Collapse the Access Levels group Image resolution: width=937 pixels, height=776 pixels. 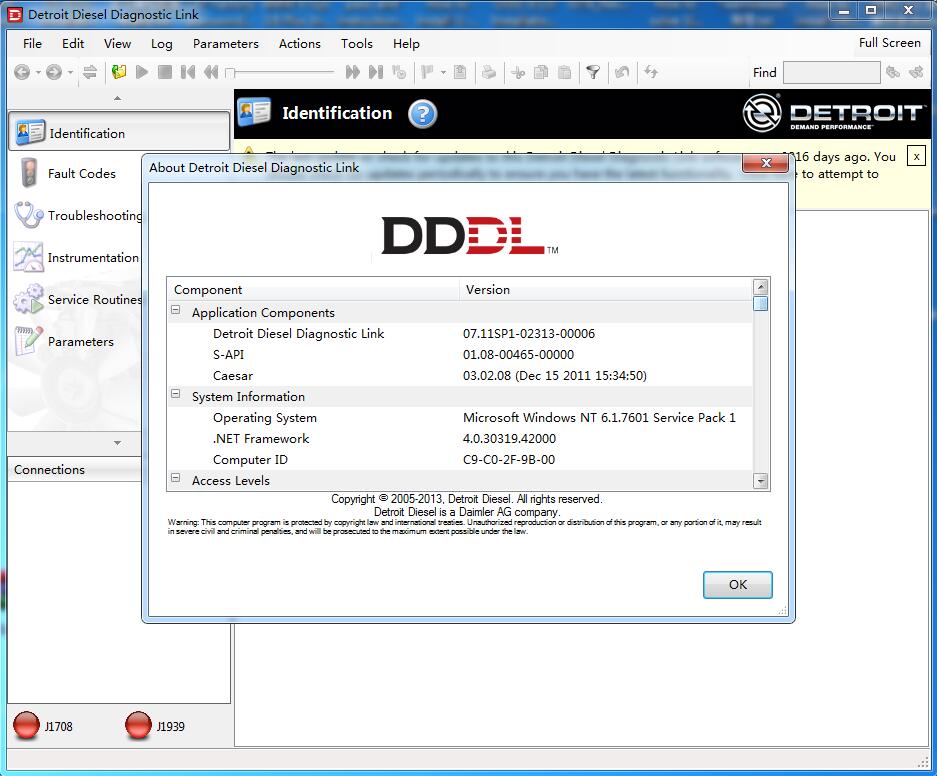[x=176, y=477]
